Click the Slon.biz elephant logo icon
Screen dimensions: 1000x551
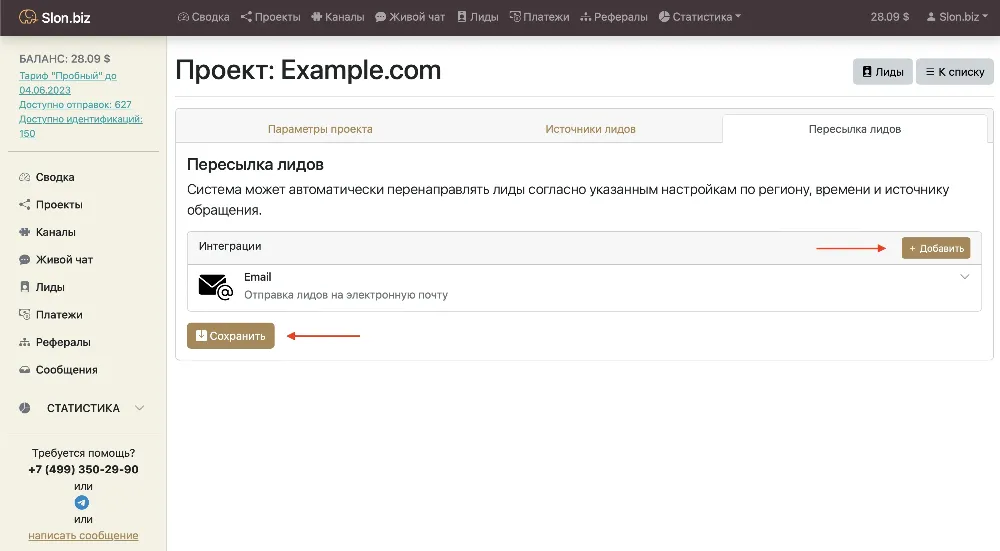point(28,17)
